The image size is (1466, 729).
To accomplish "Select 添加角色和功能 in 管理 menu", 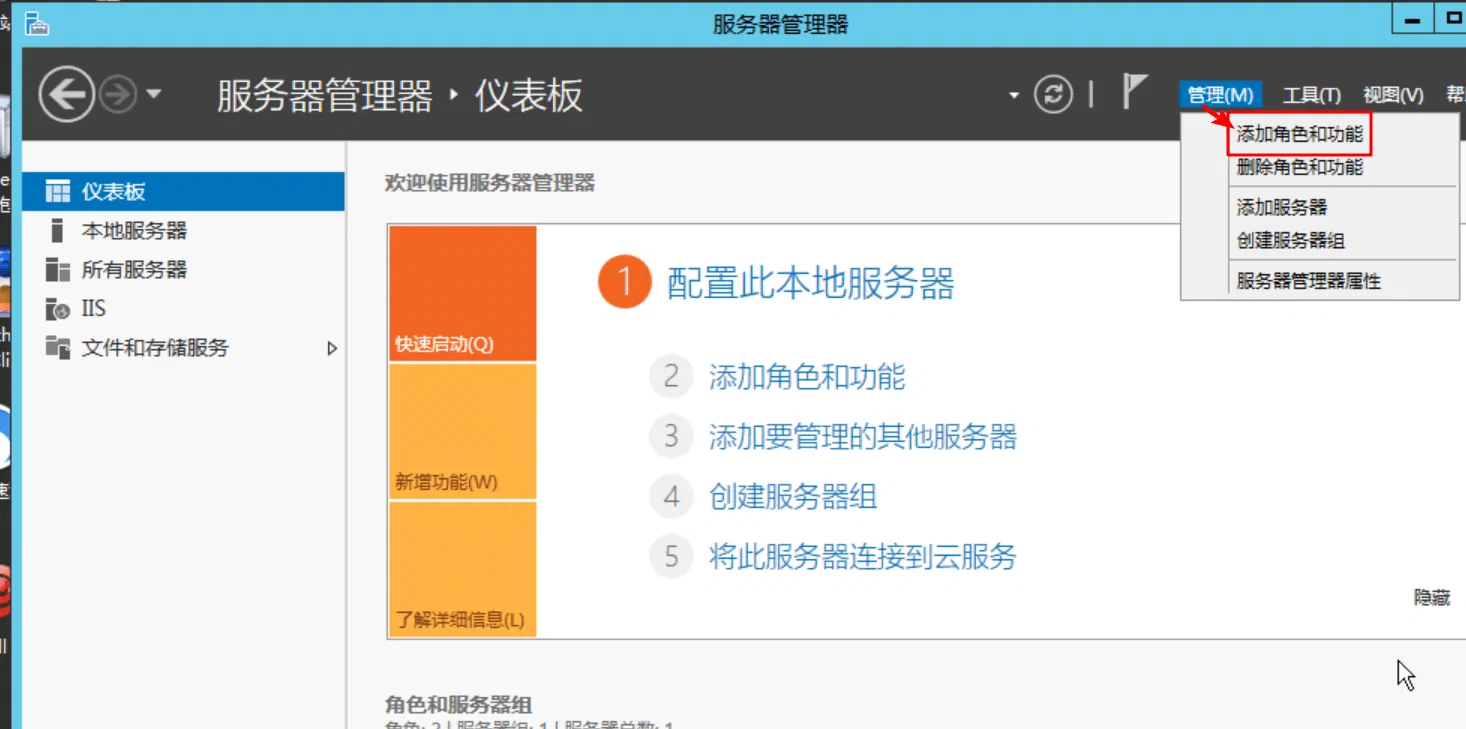I will point(1300,134).
